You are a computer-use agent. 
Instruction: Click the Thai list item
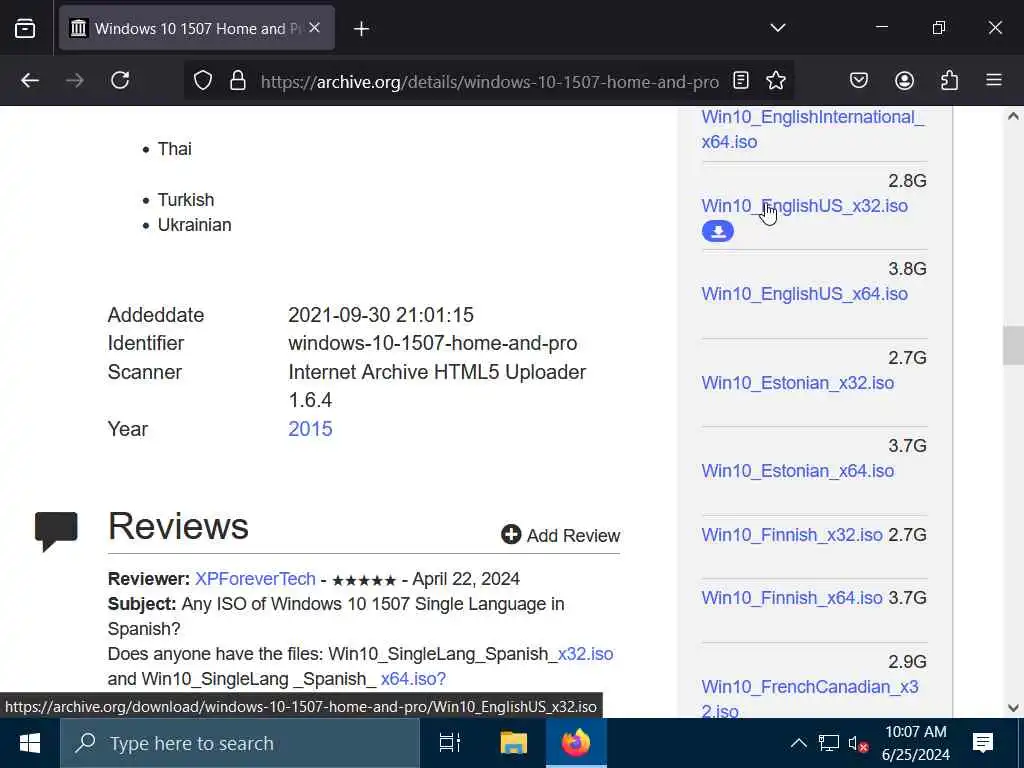click(x=174, y=149)
